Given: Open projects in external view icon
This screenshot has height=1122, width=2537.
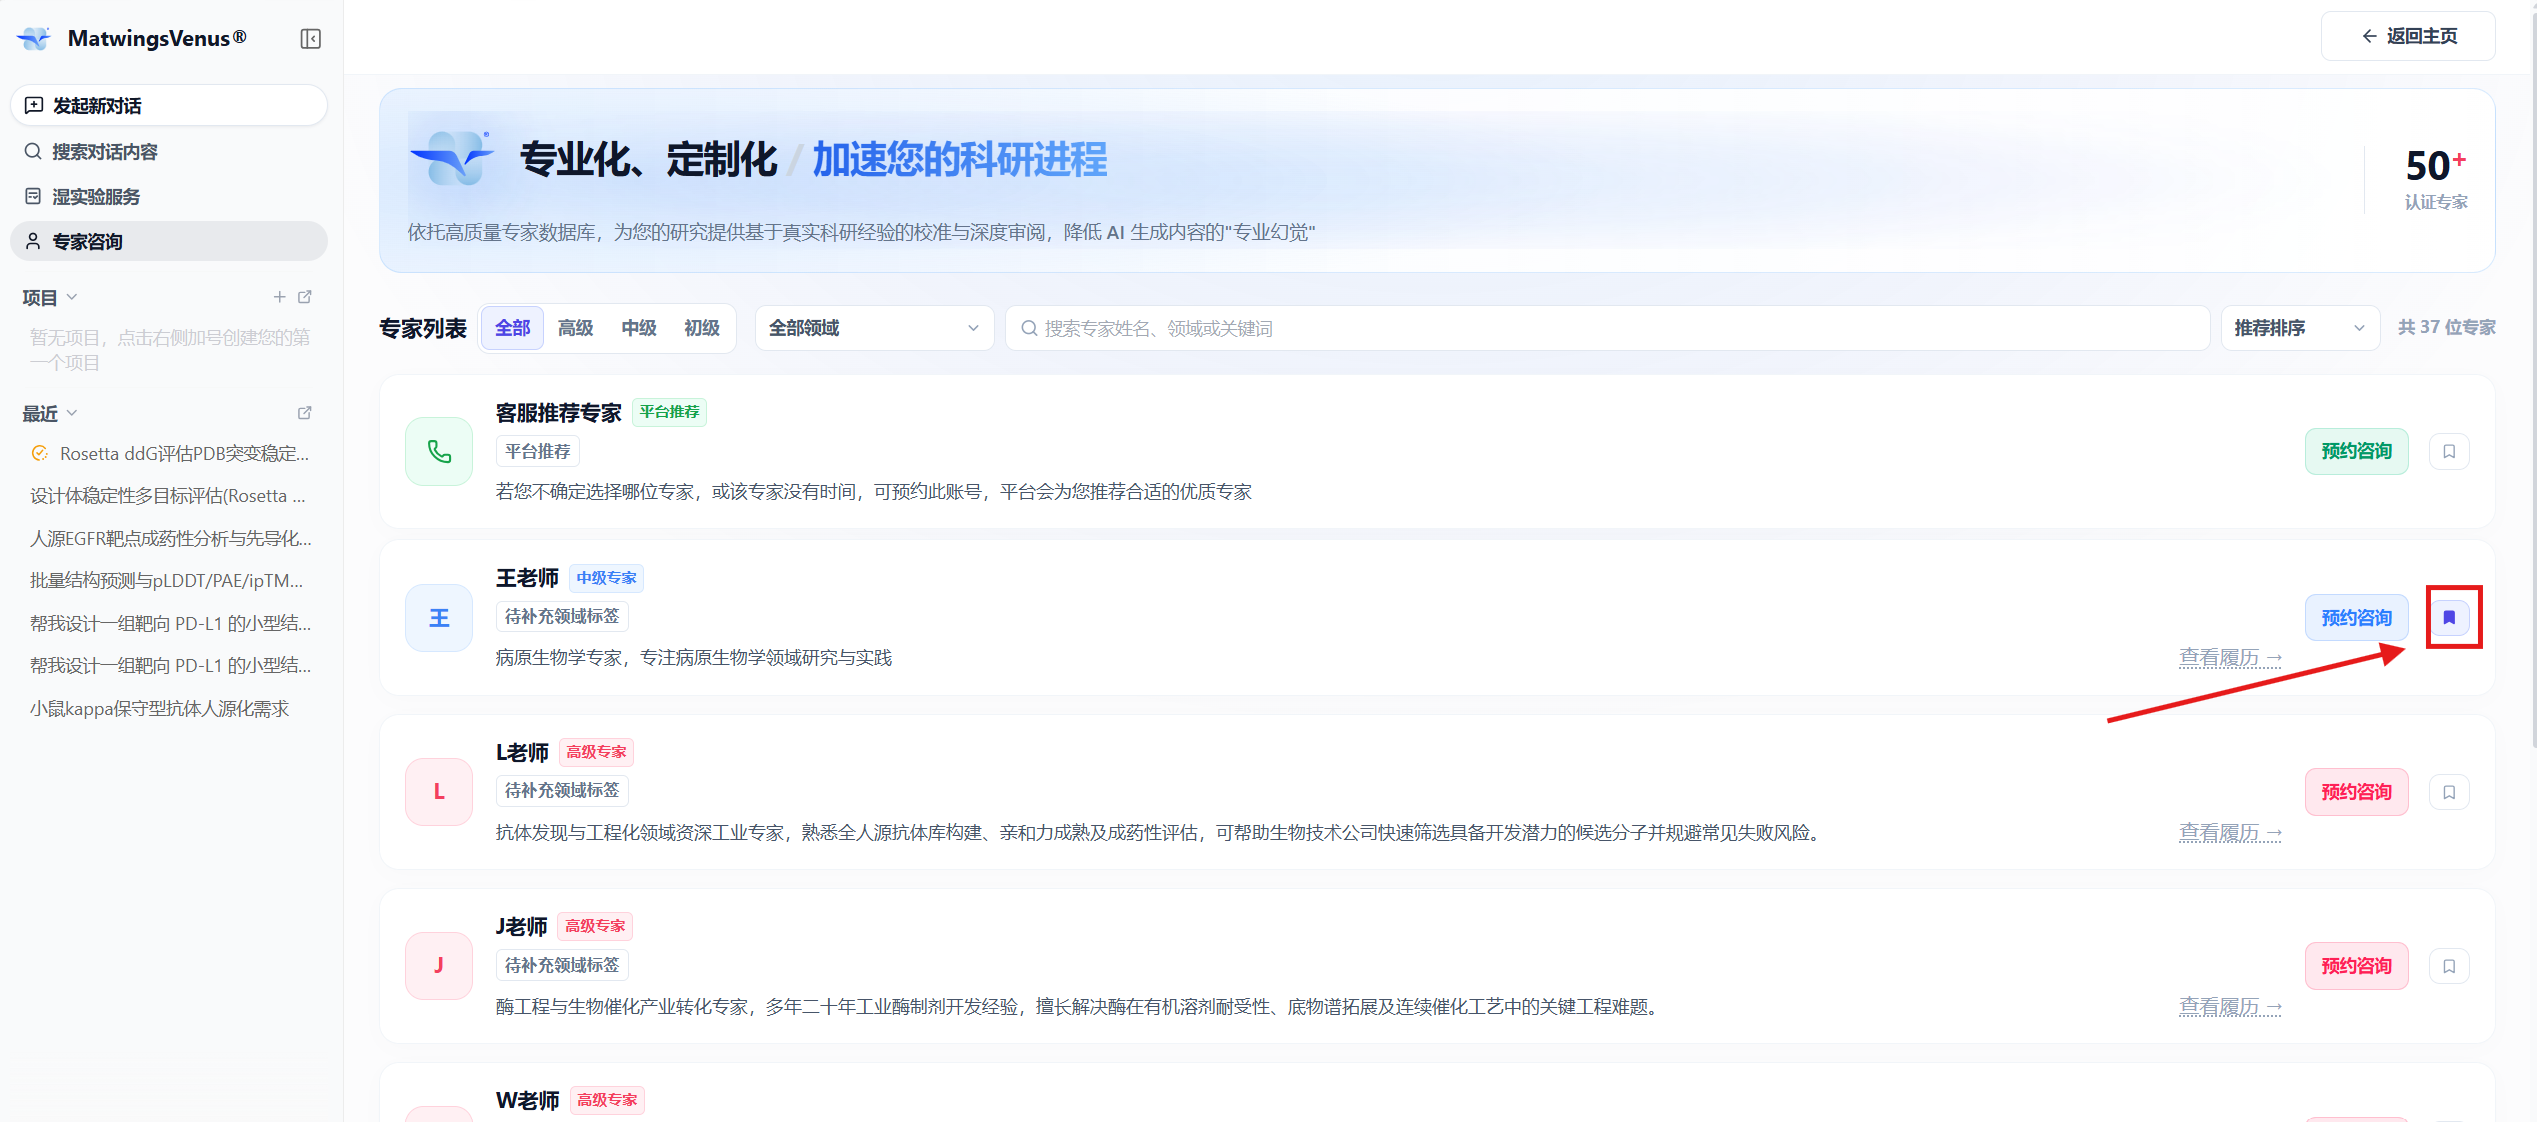Looking at the screenshot, I should pyautogui.click(x=305, y=297).
